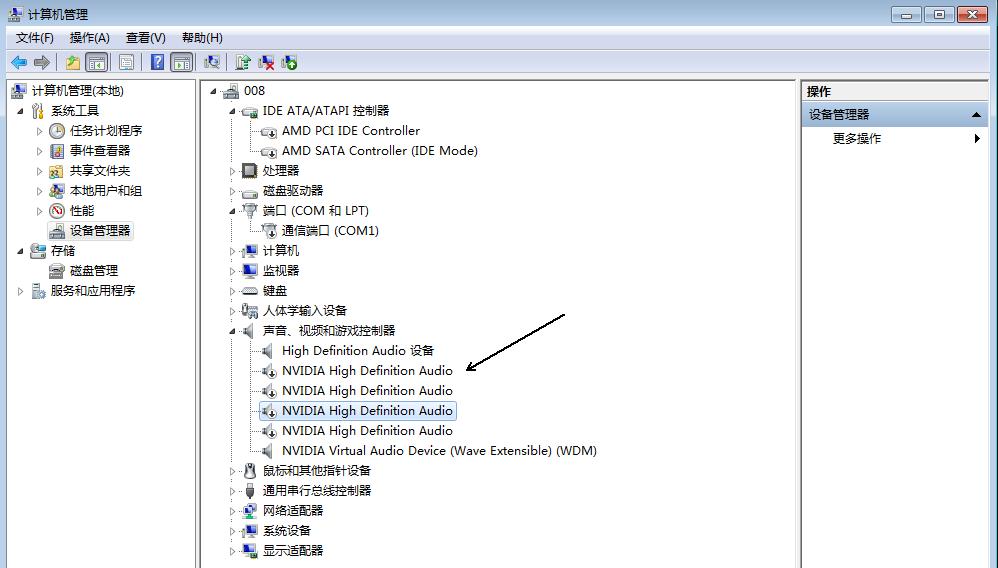
Task: Click the blue Help question mark icon
Action: [x=157, y=62]
